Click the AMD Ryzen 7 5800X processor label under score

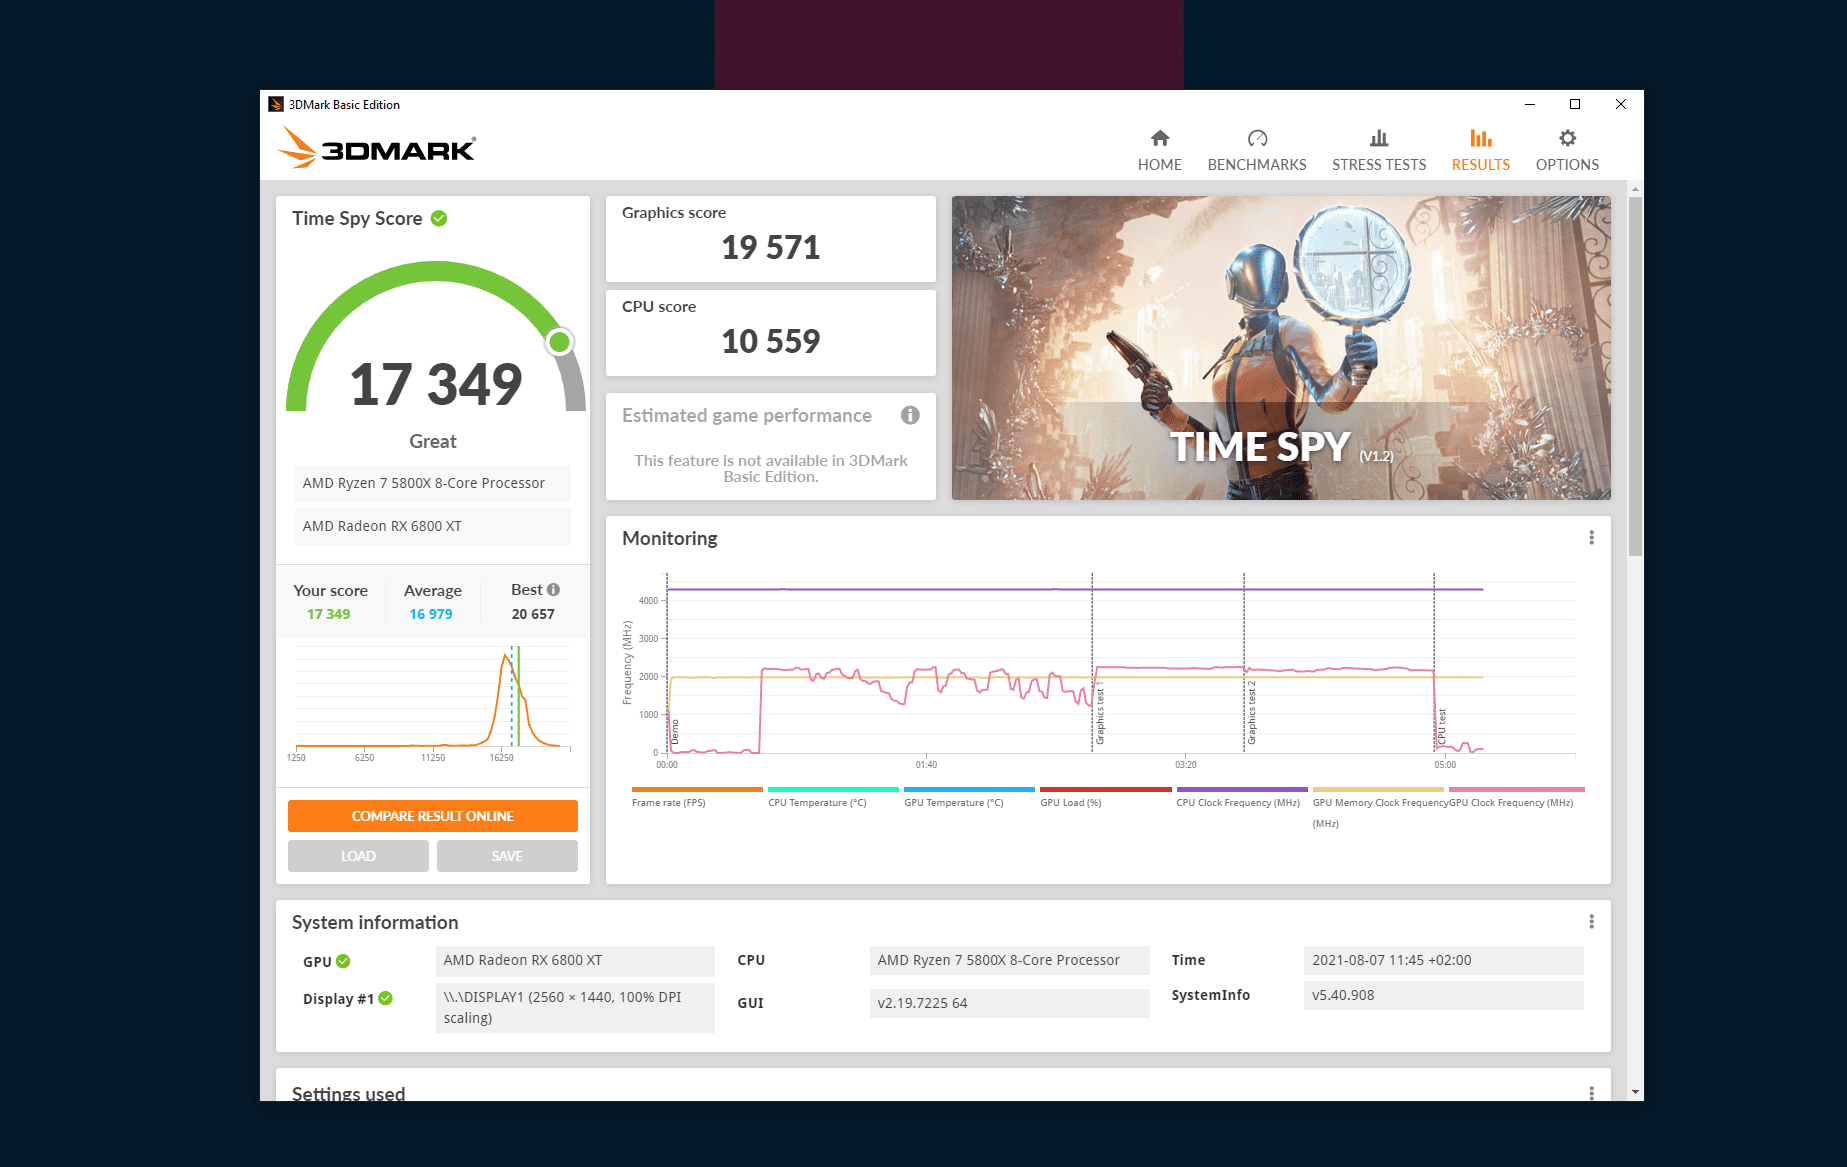pyautogui.click(x=433, y=483)
